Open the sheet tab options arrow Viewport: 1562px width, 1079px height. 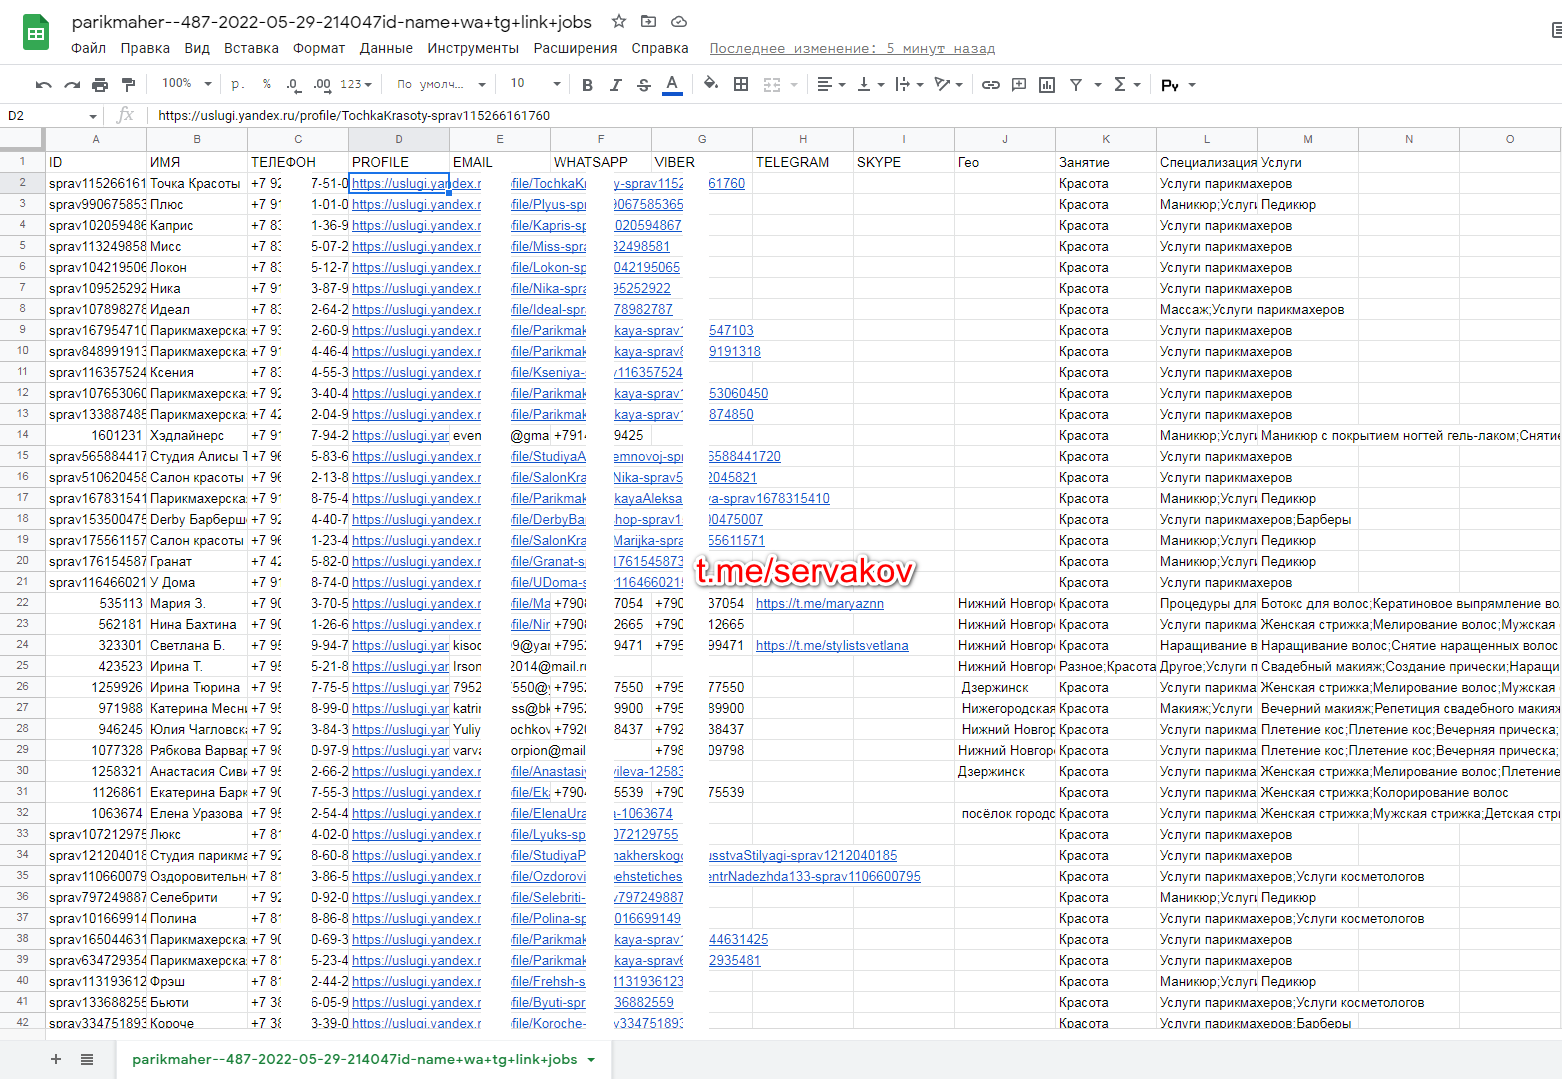(591, 1060)
